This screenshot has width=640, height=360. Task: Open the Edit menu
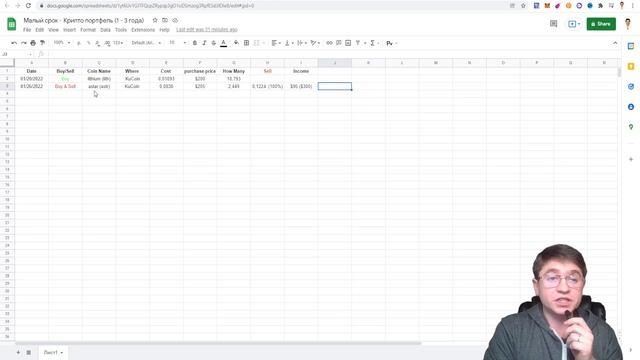coord(40,30)
